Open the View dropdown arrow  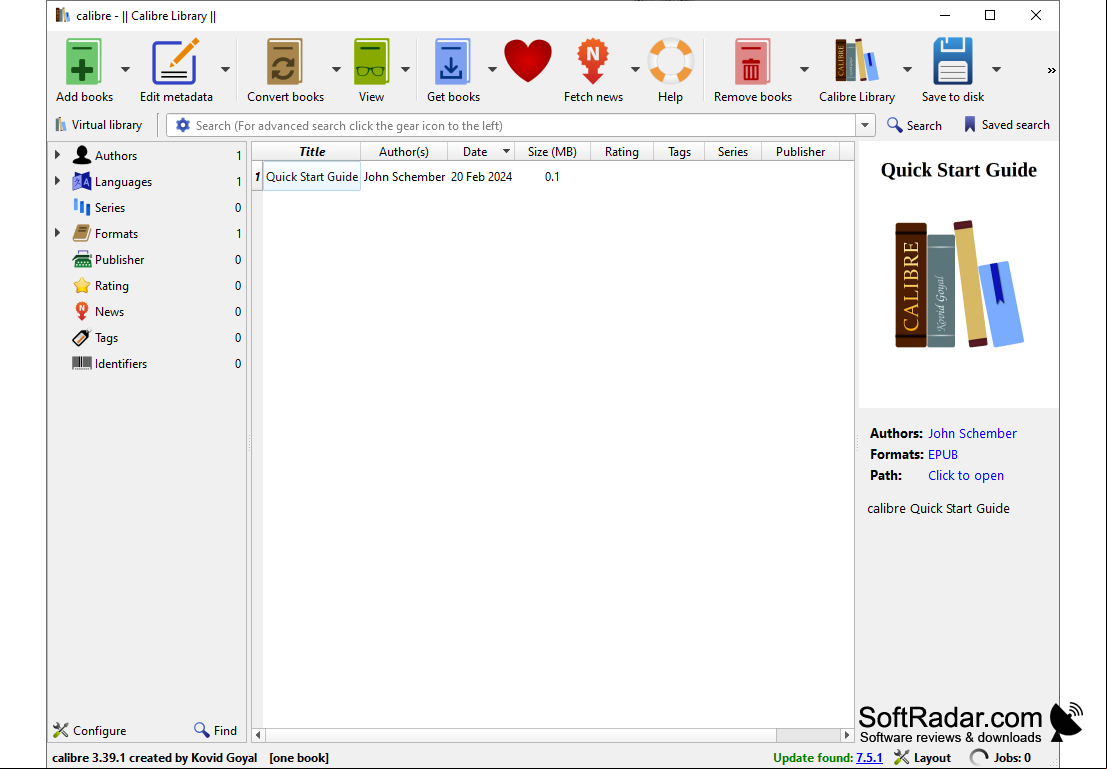[x=405, y=69]
